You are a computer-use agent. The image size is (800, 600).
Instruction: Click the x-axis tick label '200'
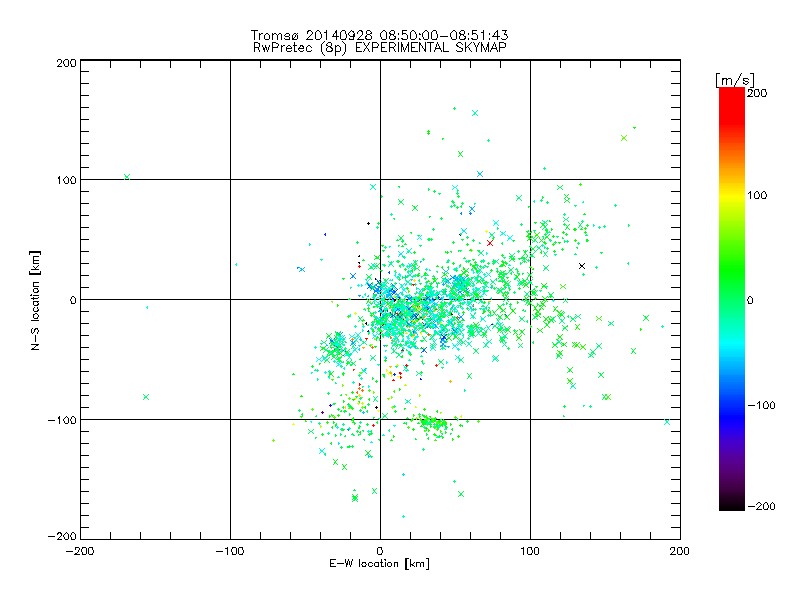pos(680,551)
